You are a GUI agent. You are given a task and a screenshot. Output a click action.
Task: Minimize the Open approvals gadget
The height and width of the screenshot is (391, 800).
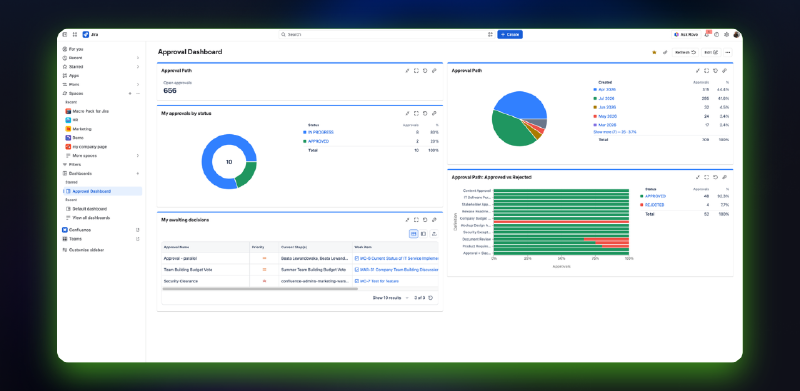pos(407,71)
